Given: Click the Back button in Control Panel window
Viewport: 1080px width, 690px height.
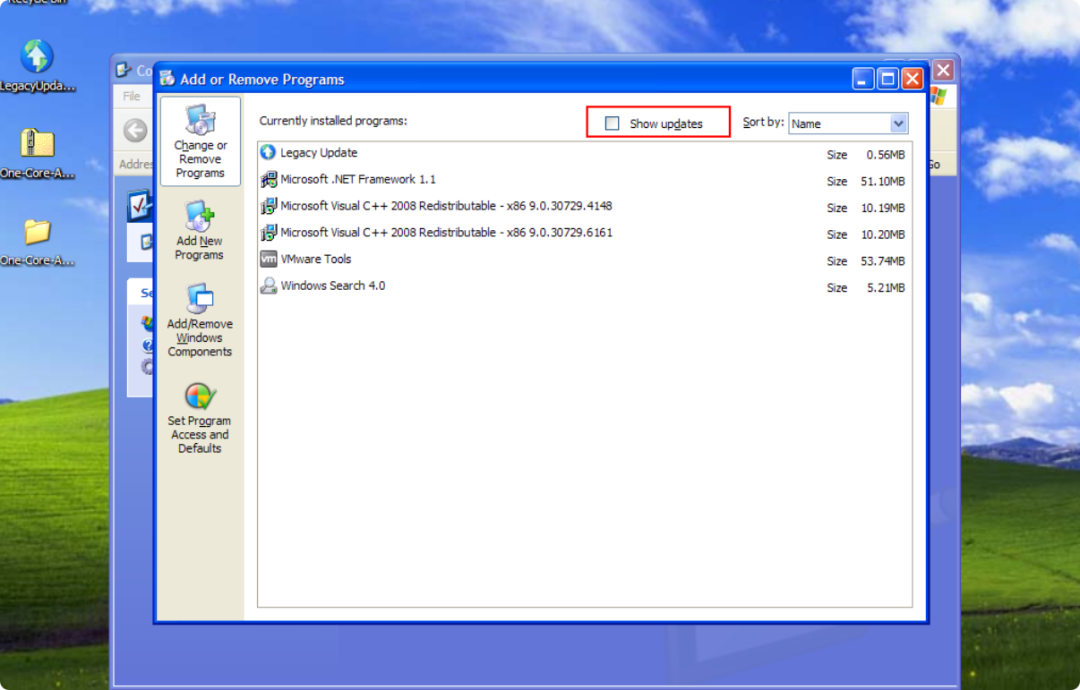Looking at the screenshot, I should point(135,130).
